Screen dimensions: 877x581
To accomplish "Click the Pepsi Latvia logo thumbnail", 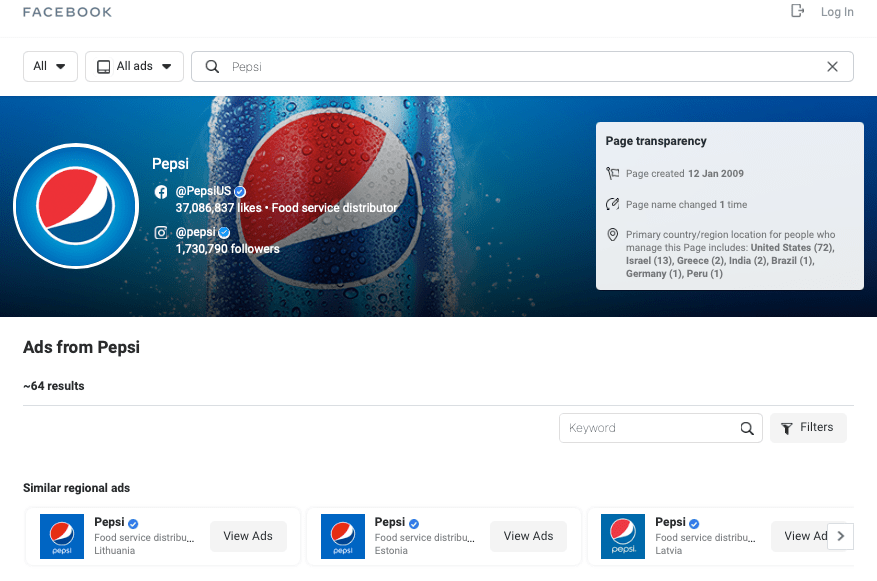I will click(x=623, y=536).
